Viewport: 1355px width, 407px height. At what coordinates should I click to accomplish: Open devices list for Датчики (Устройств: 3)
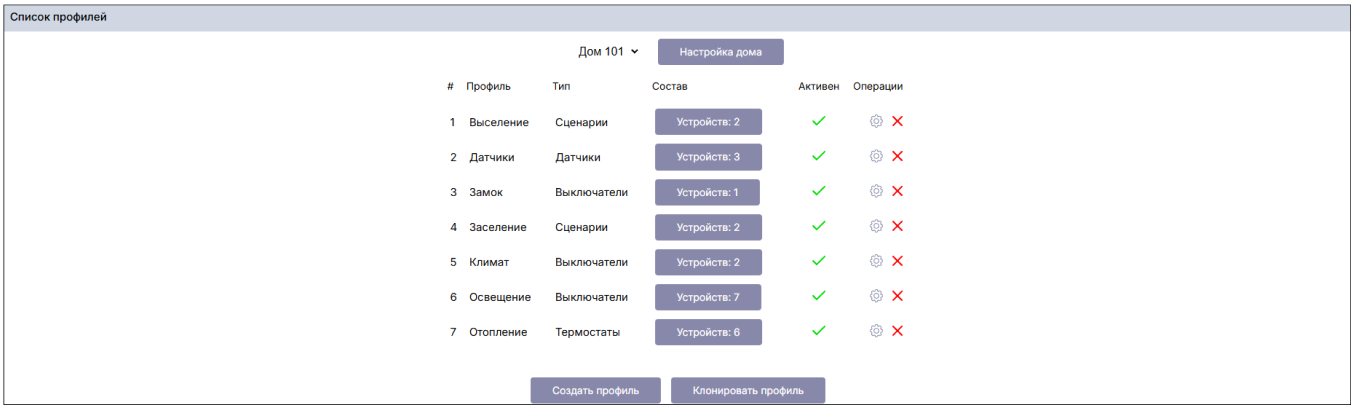[708, 157]
